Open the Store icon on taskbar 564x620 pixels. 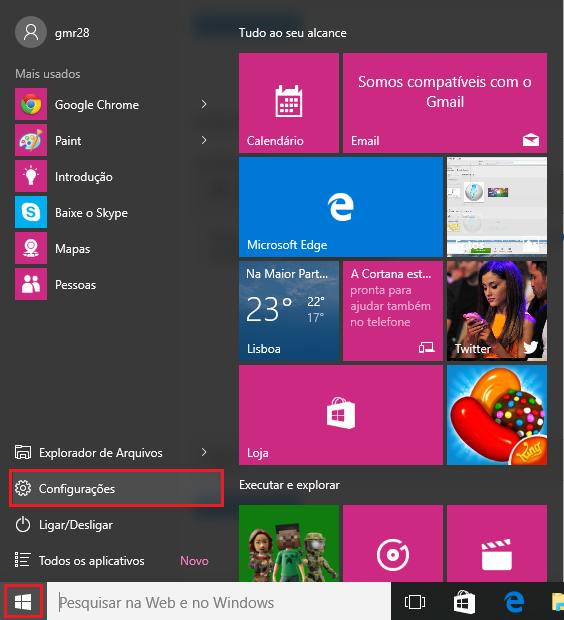(x=464, y=602)
